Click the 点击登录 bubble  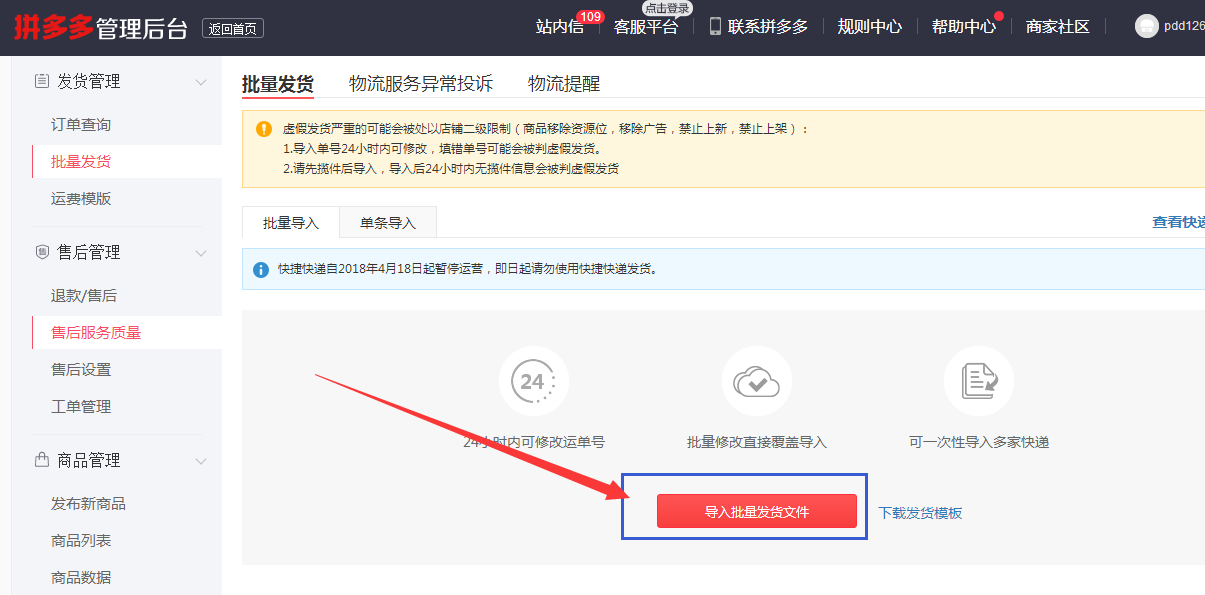(668, 8)
